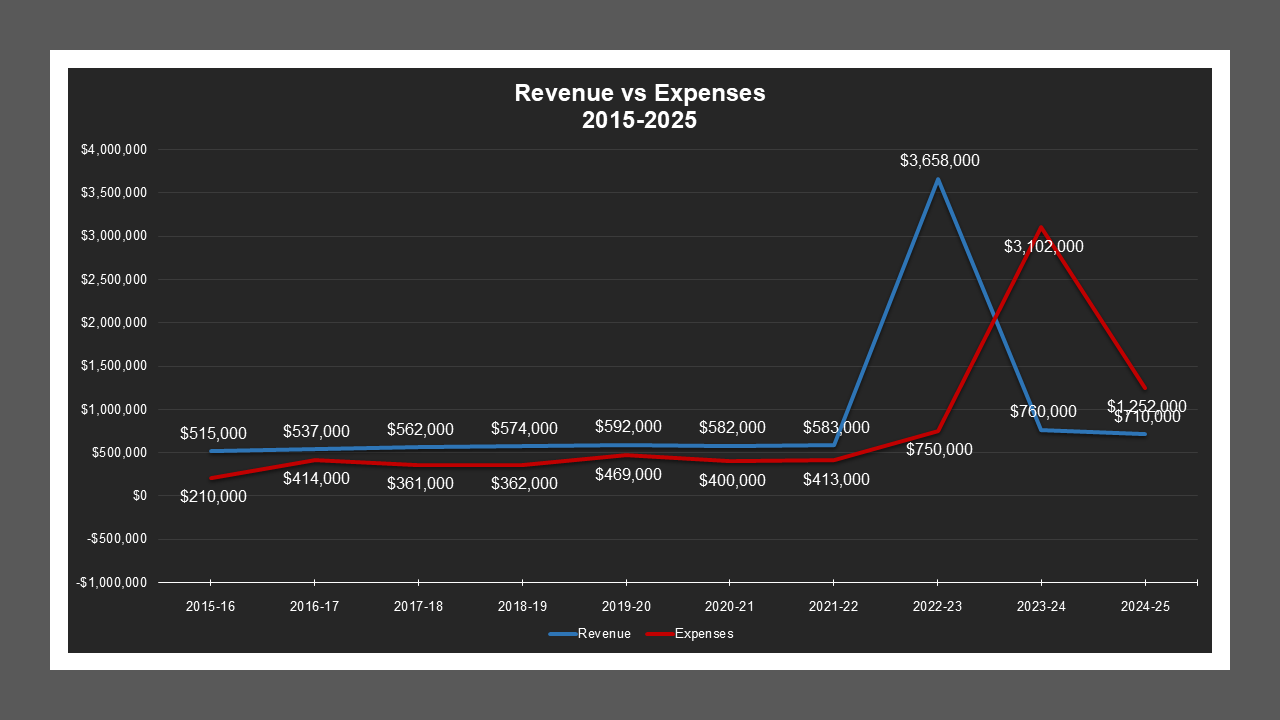The width and height of the screenshot is (1280, 720).
Task: Click the $210,000 expenses data label
Action: click(x=213, y=497)
